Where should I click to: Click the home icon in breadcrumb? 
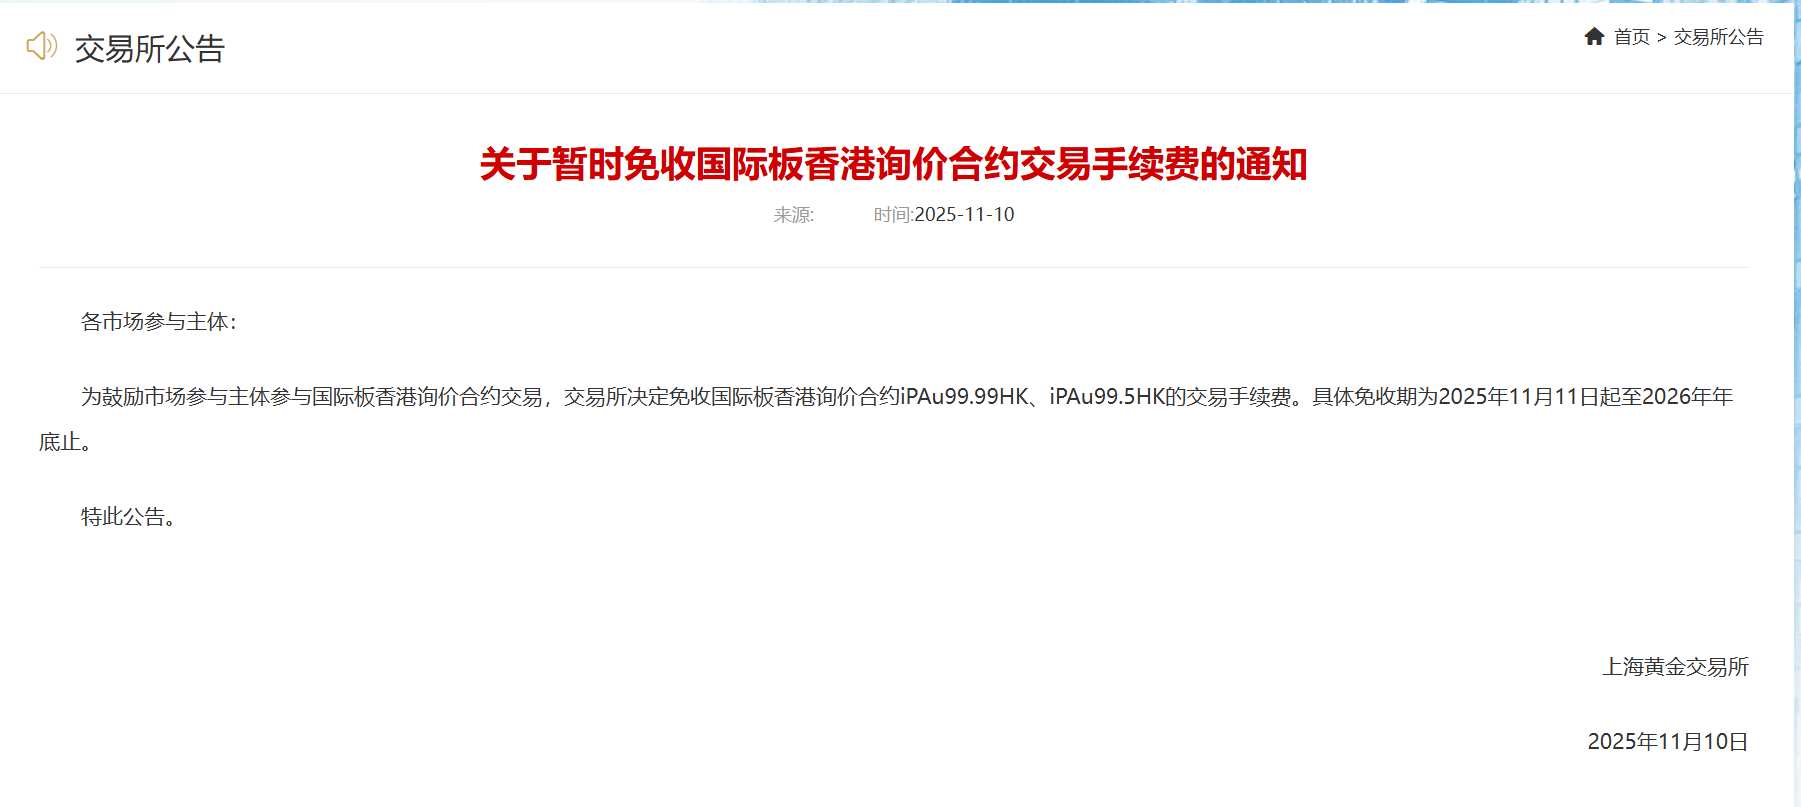click(1594, 37)
